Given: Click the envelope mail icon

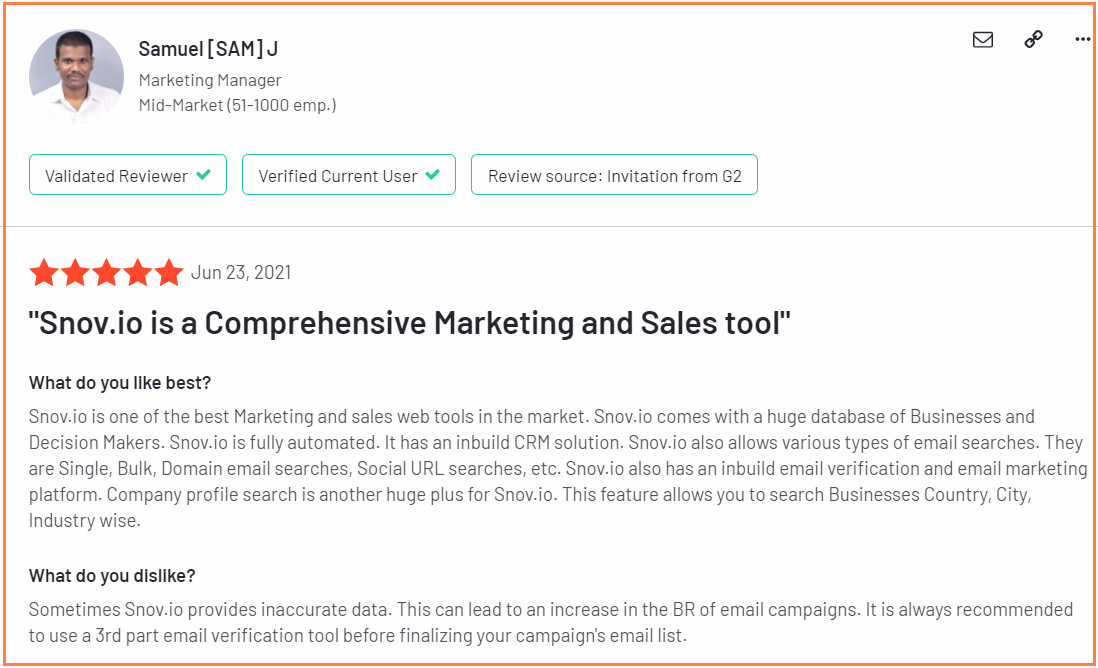Looking at the screenshot, I should tap(982, 40).
